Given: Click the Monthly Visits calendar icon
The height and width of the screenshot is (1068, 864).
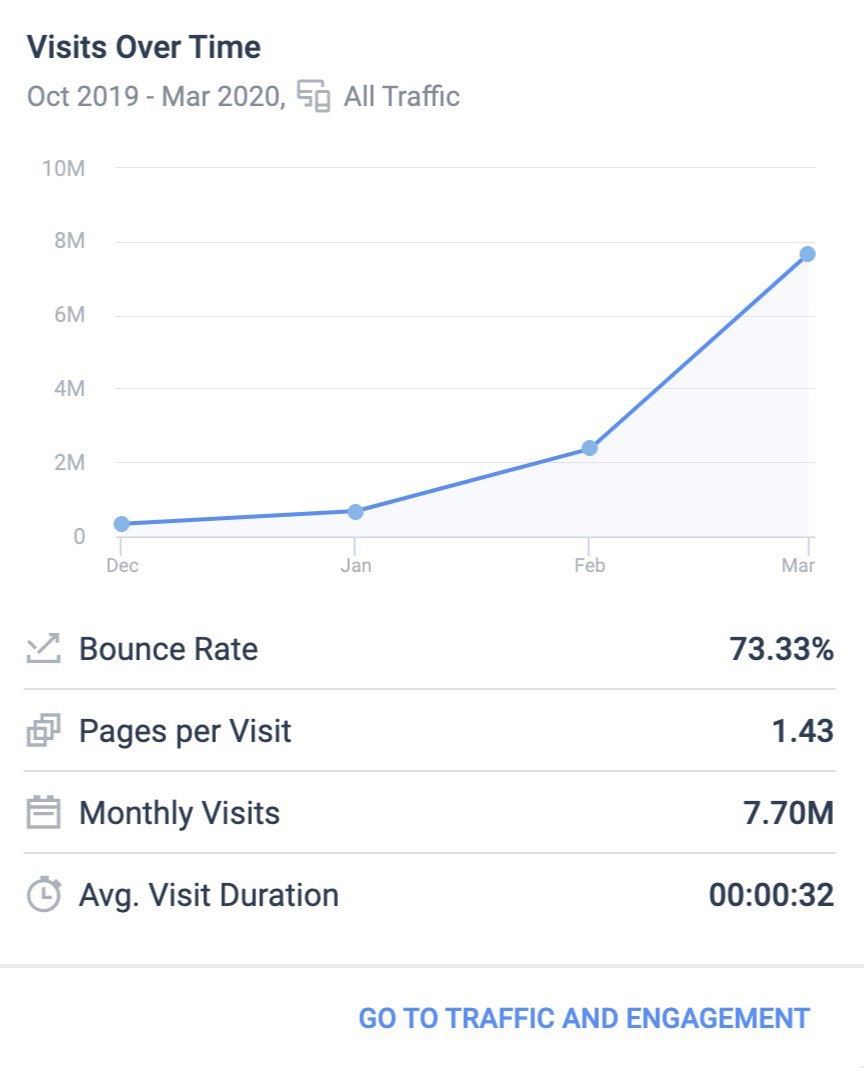Looking at the screenshot, I should point(44,812).
